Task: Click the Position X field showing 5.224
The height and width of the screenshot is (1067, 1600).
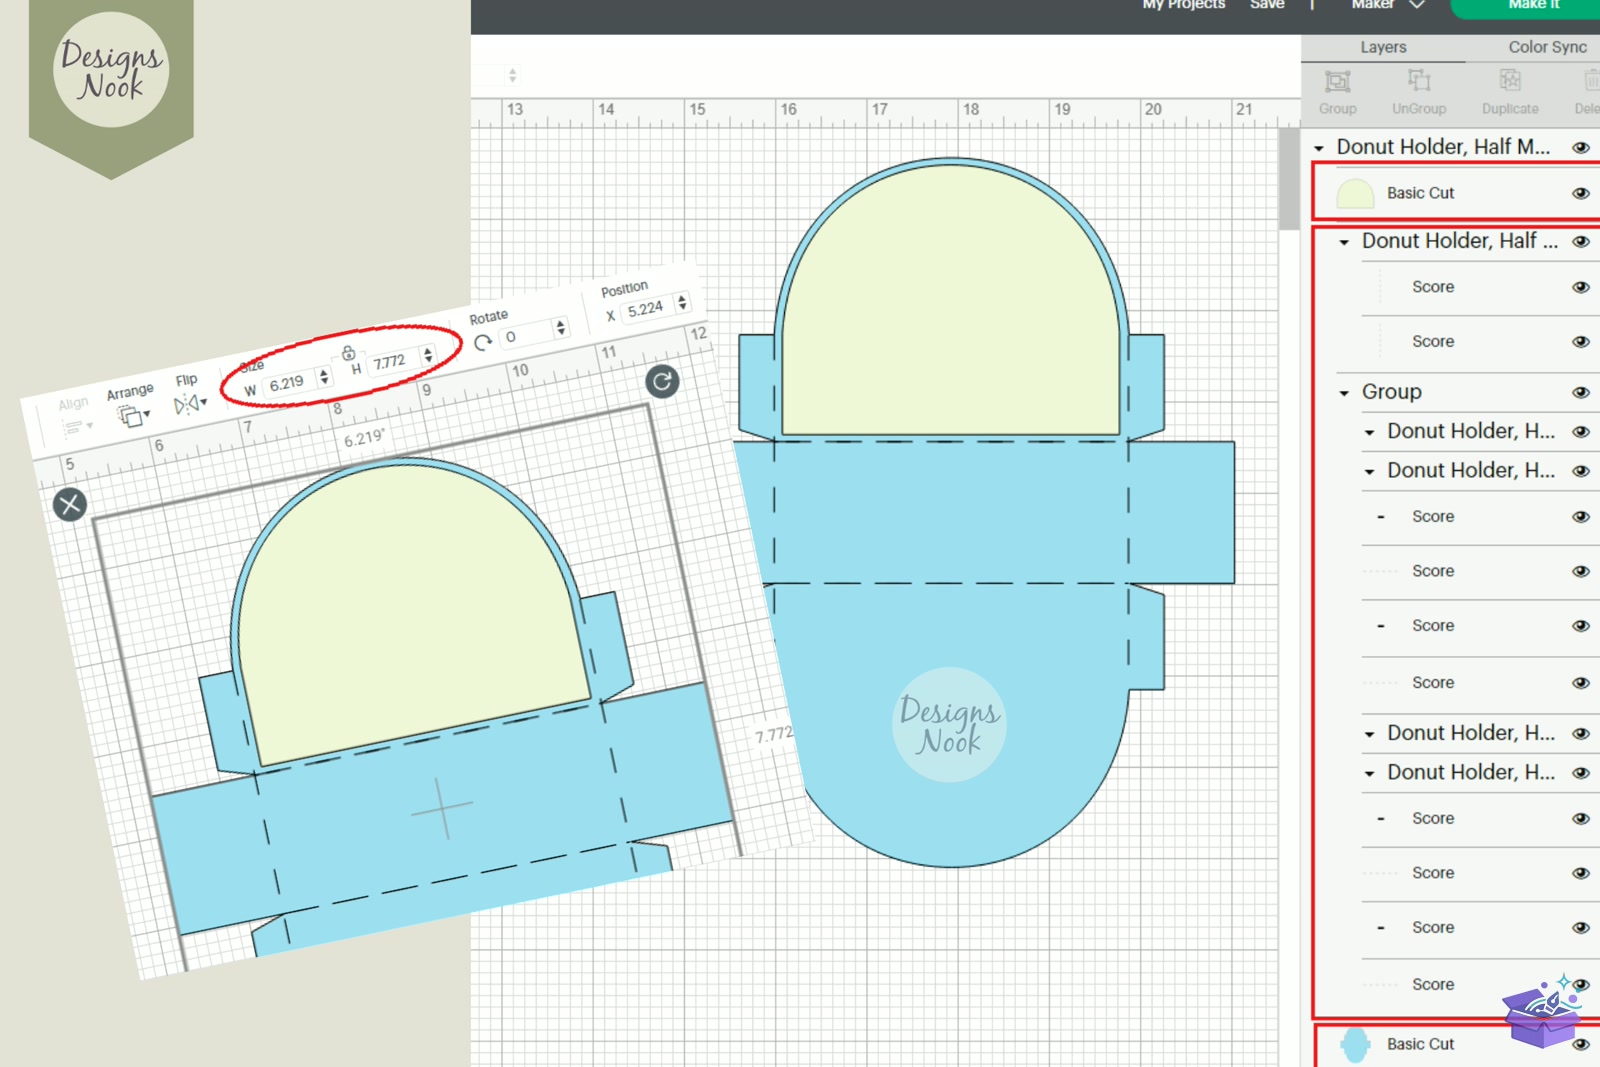Action: (x=645, y=309)
